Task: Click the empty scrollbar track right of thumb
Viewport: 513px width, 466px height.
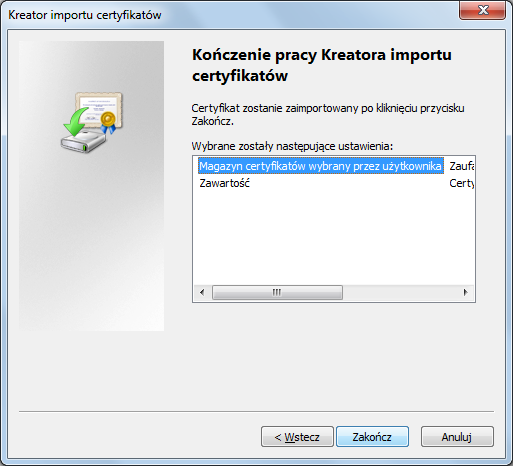Action: click(x=400, y=292)
